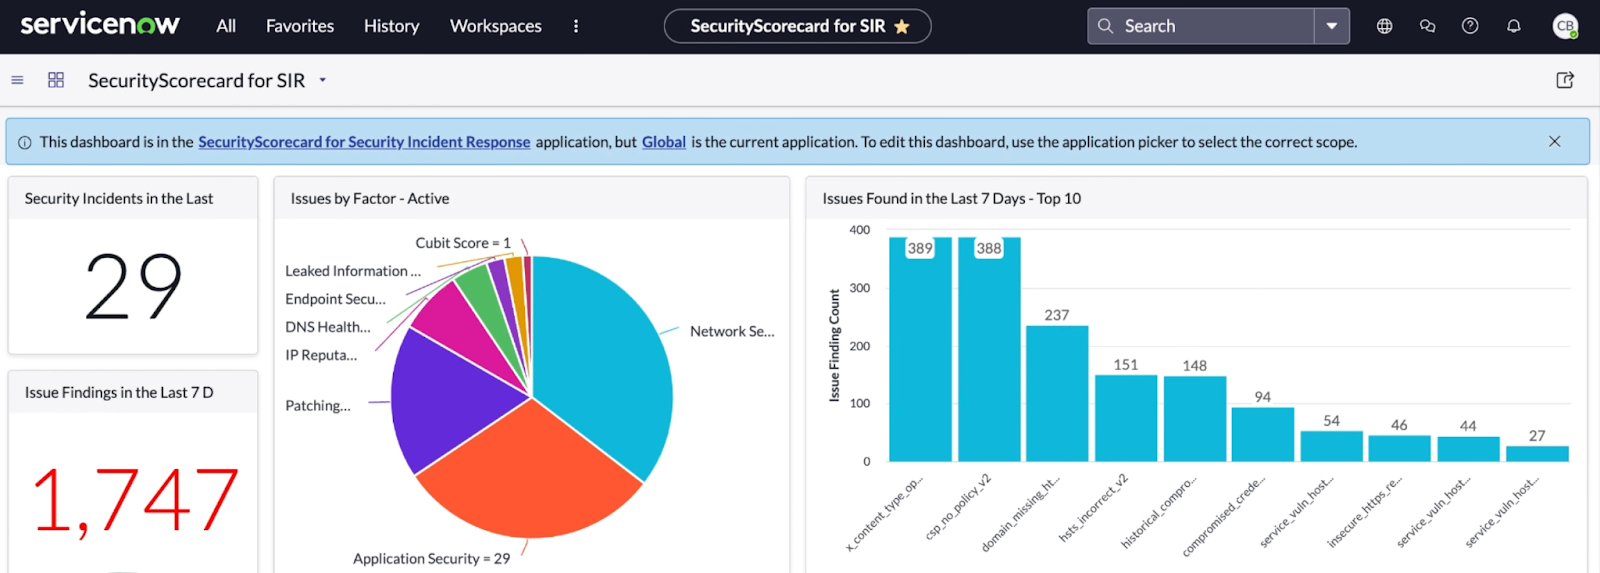
Task: Open the help question mark icon
Action: coord(1470,26)
